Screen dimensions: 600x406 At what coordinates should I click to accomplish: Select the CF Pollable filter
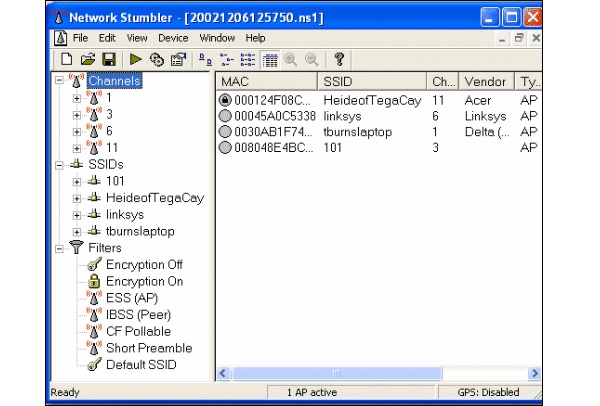138,331
